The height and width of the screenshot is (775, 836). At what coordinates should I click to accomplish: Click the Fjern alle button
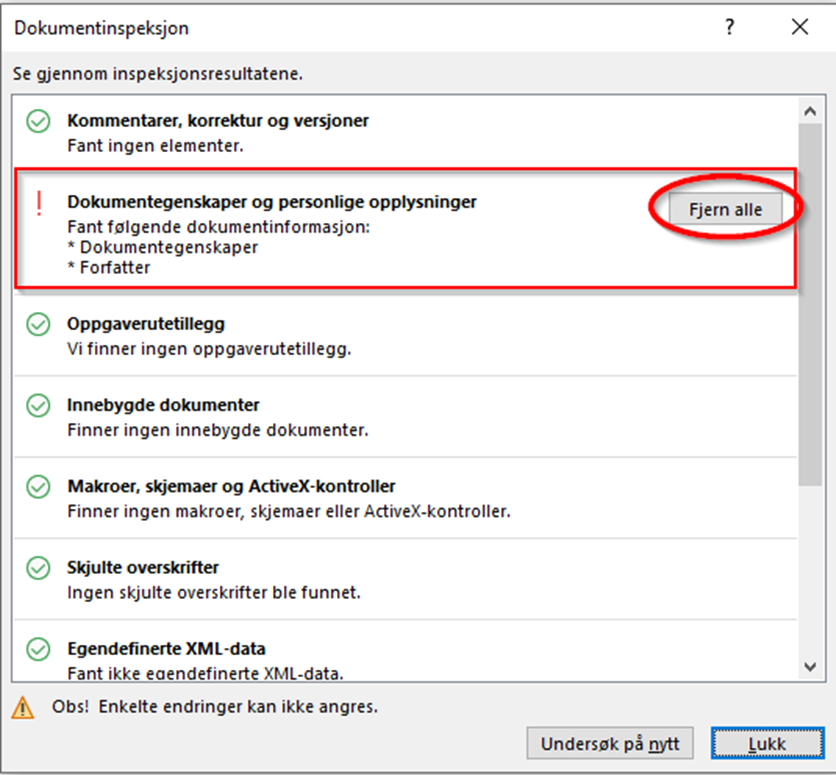tap(726, 210)
